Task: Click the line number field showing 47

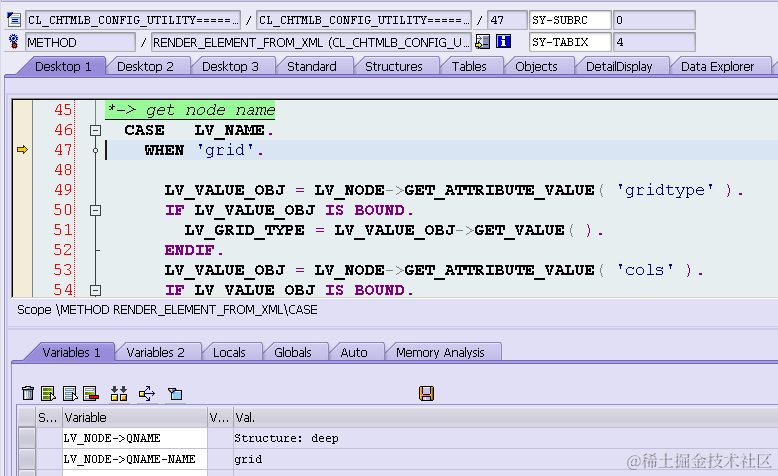Action: [x=507, y=20]
